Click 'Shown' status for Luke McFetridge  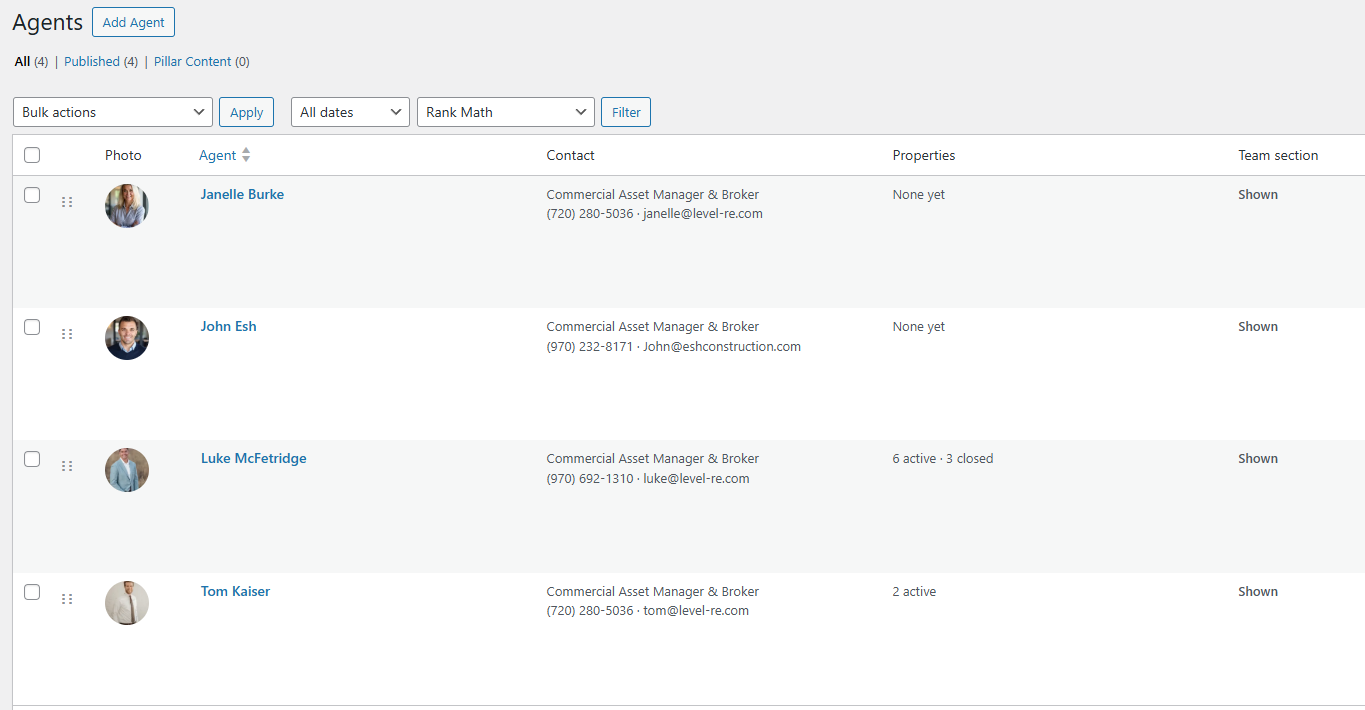click(x=1258, y=459)
